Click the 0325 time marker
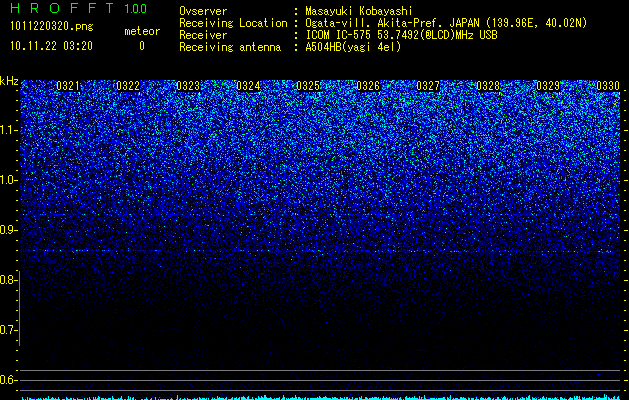The width and height of the screenshot is (629, 400). pos(308,86)
